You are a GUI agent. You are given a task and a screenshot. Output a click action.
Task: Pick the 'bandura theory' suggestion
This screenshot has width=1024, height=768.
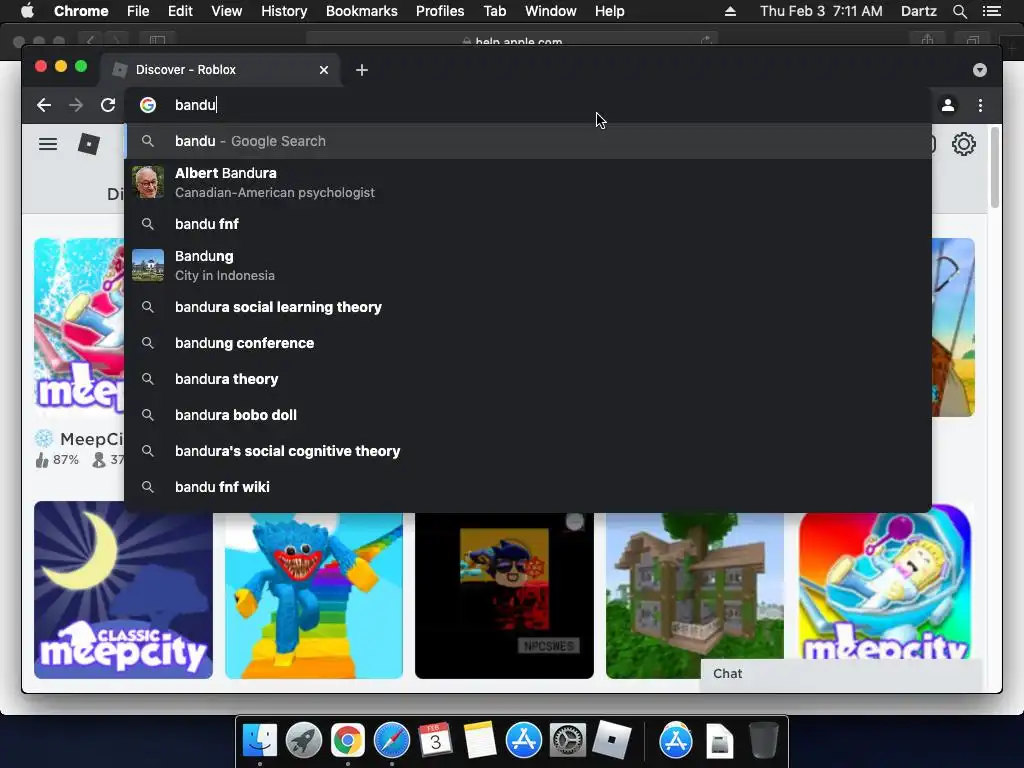click(528, 379)
